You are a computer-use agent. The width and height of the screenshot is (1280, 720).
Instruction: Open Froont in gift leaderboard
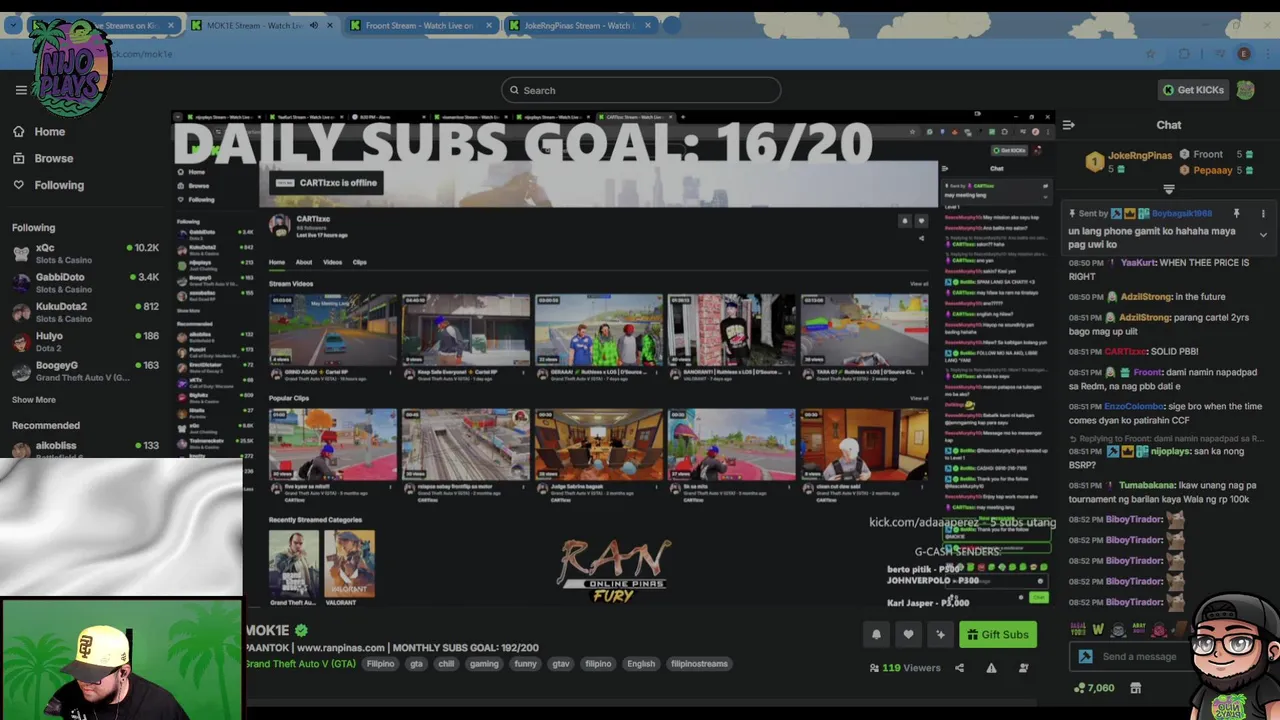[1208, 155]
